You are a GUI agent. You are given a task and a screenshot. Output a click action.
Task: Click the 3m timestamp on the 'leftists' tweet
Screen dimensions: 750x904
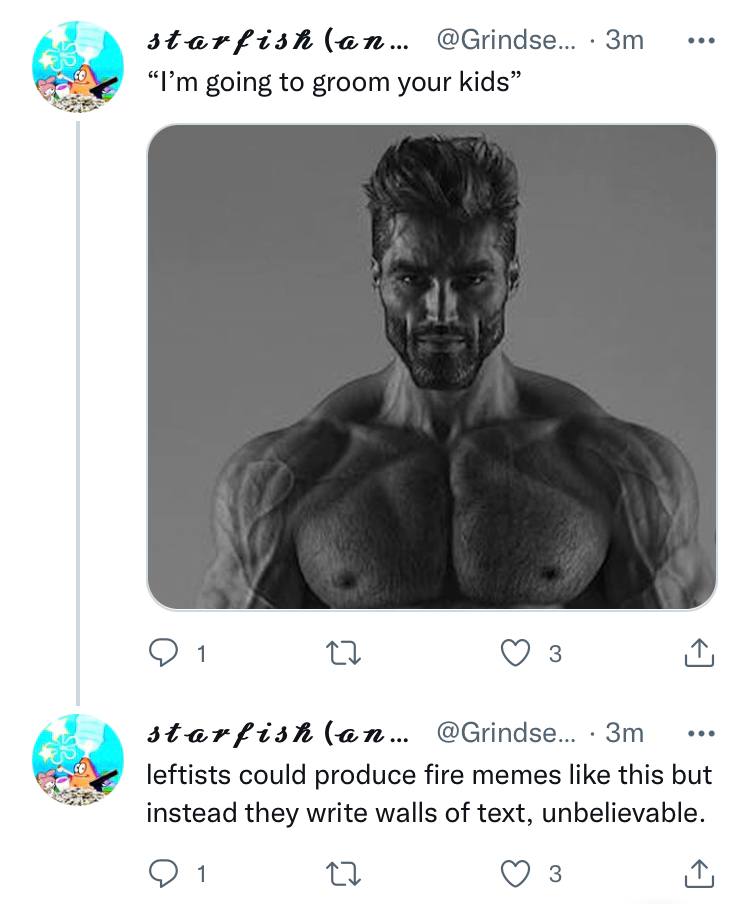624,733
